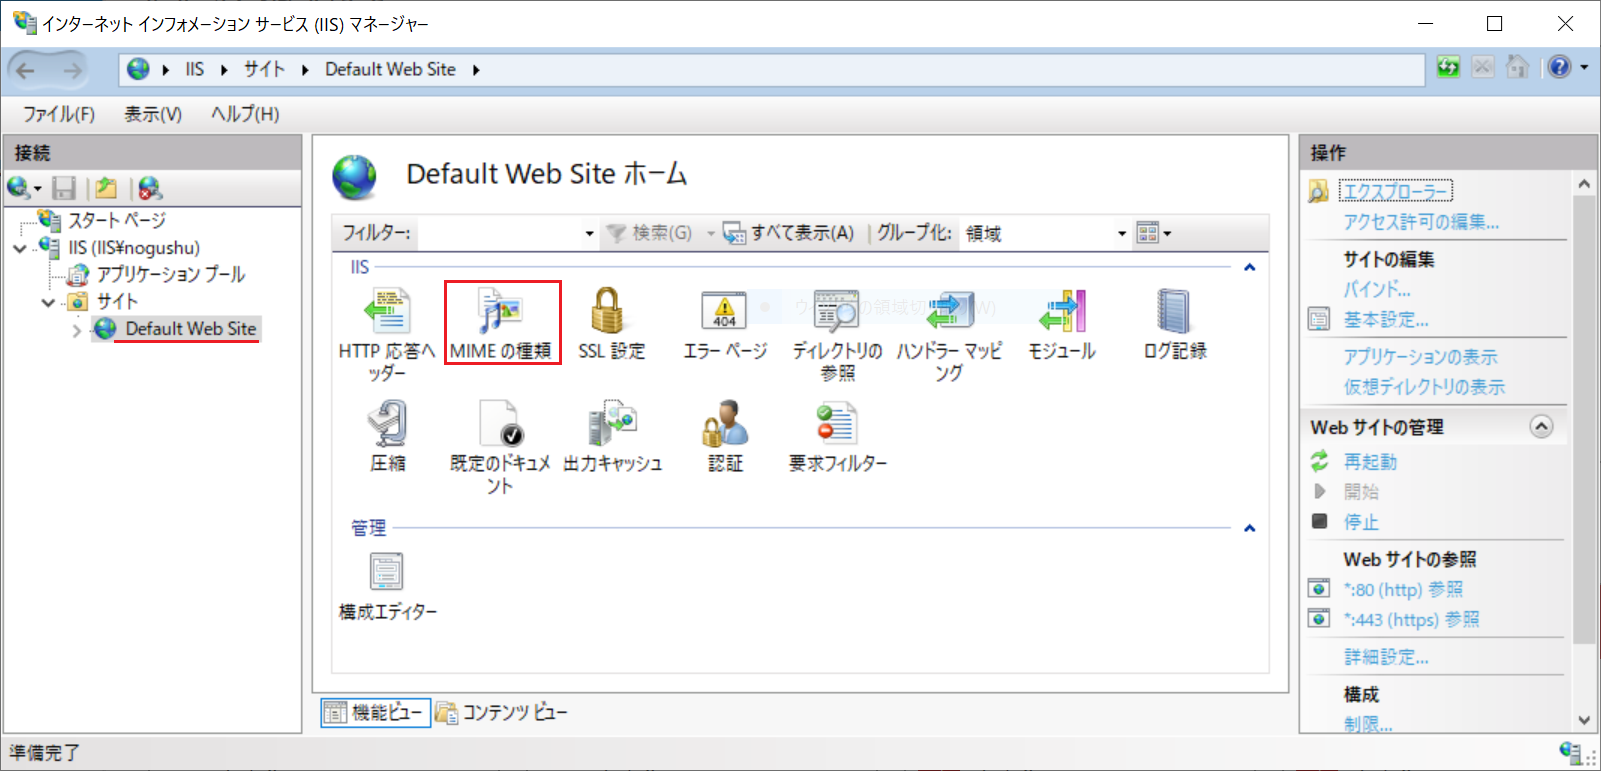1601x771 pixels.
Task: Open the view mode dropdown in filter bar
Action: [1153, 233]
